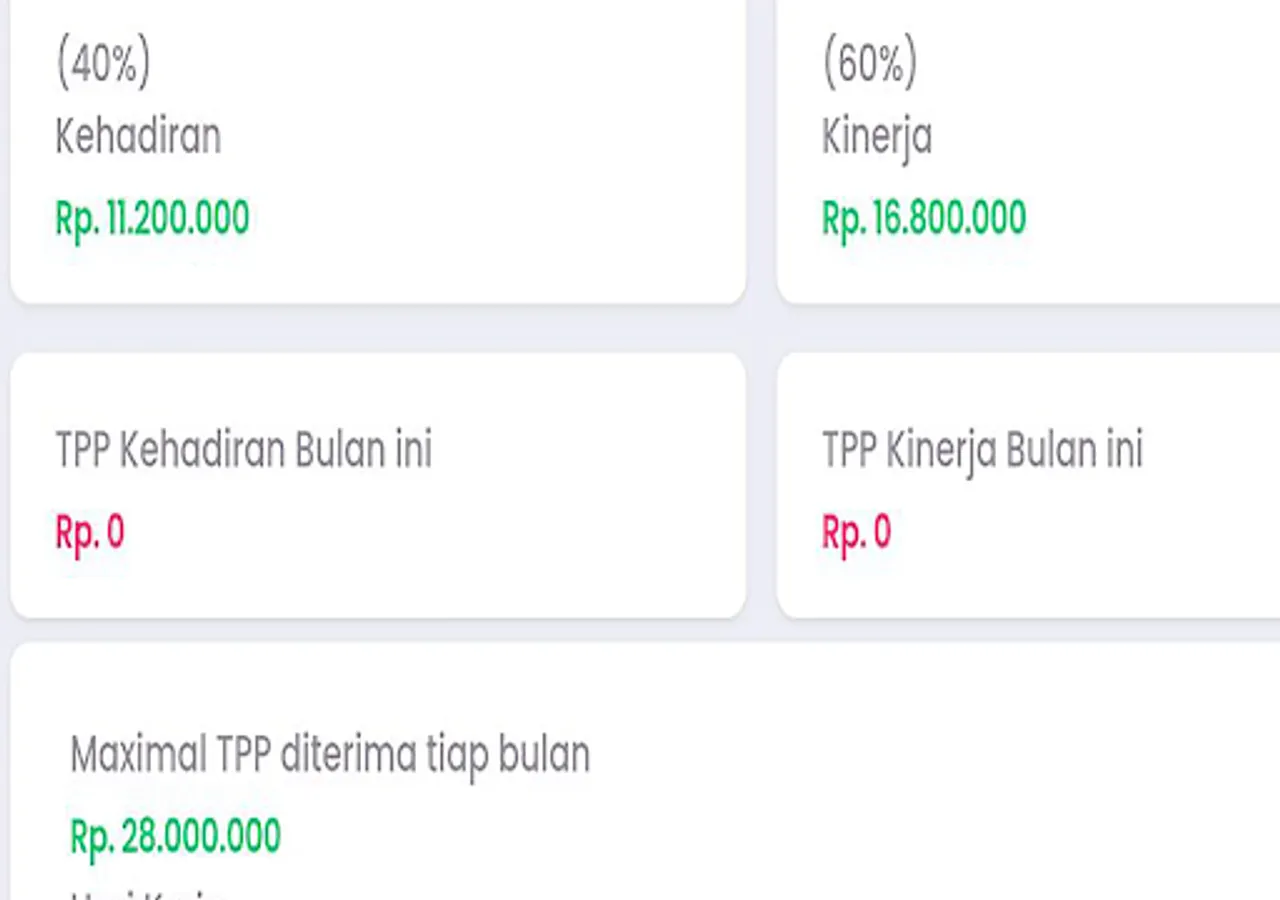
Task: Click empty area of the Maximal TPP card
Action: (x=900, y=780)
